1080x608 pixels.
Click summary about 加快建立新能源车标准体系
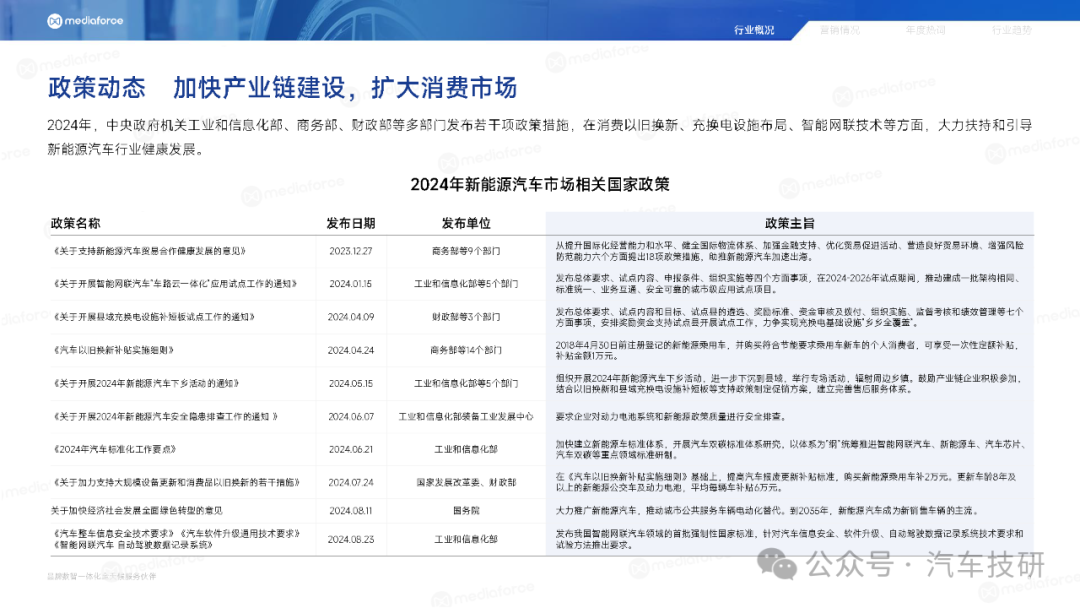point(789,449)
